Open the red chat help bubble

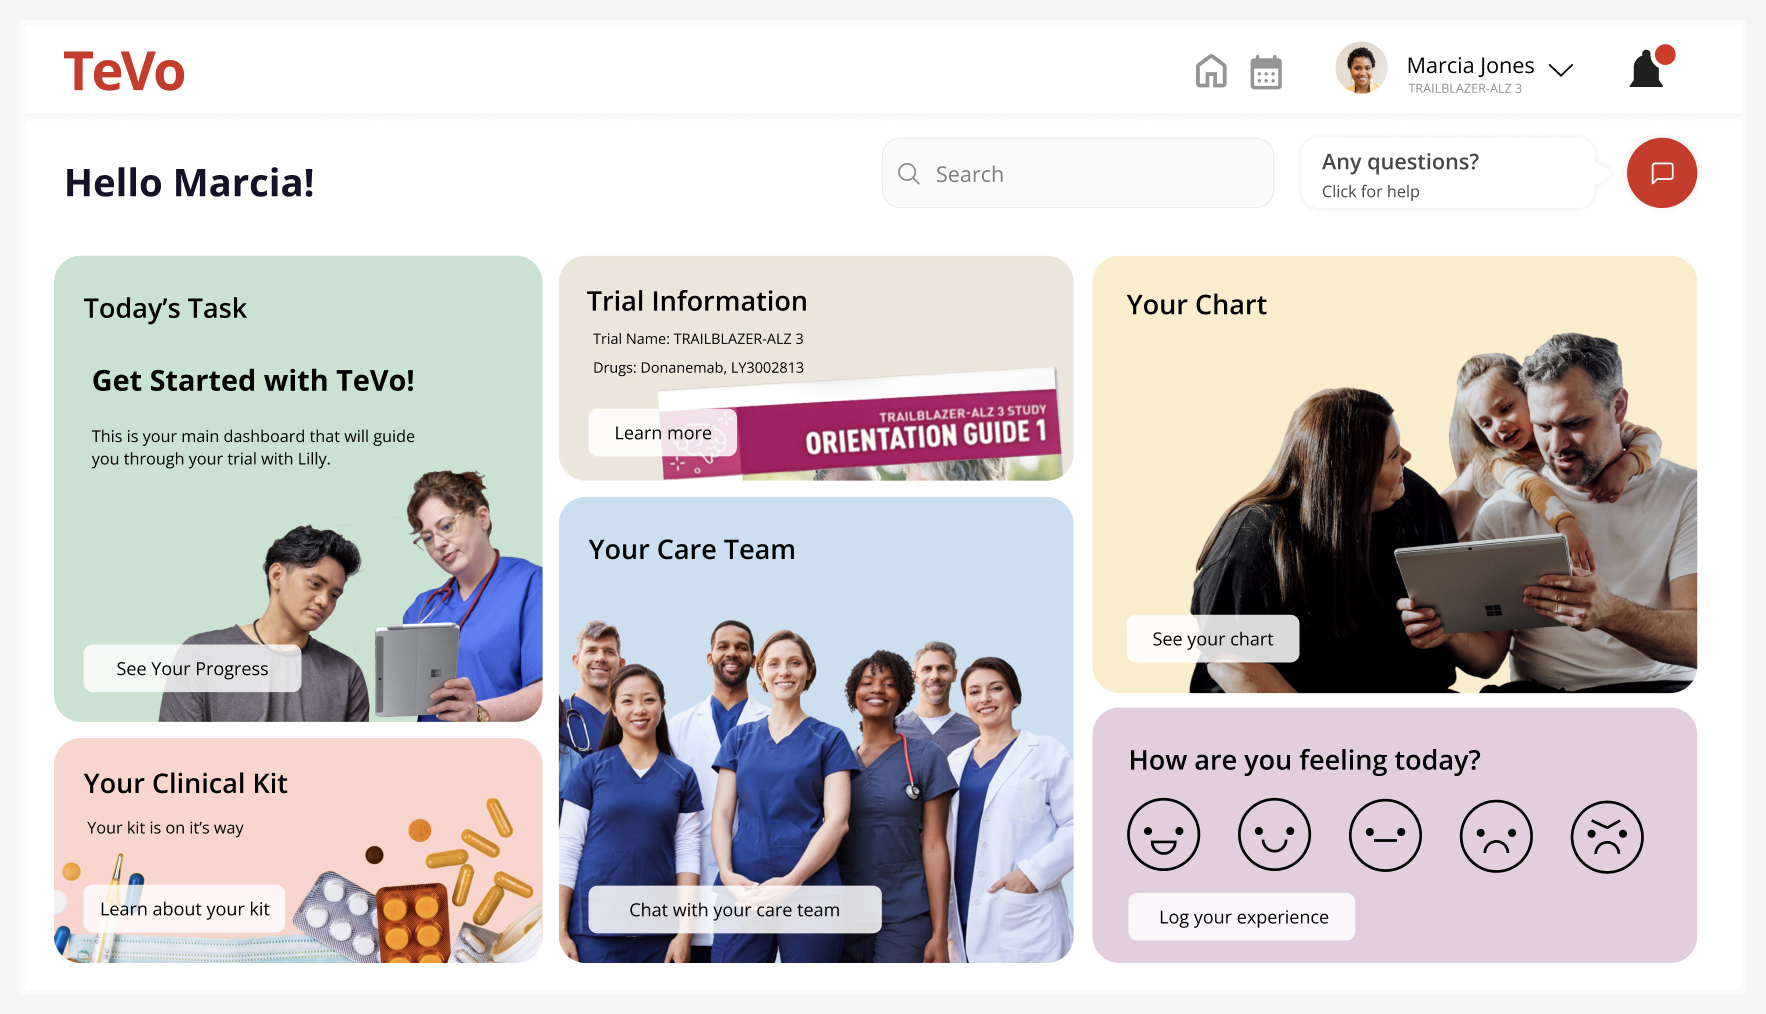(x=1661, y=173)
